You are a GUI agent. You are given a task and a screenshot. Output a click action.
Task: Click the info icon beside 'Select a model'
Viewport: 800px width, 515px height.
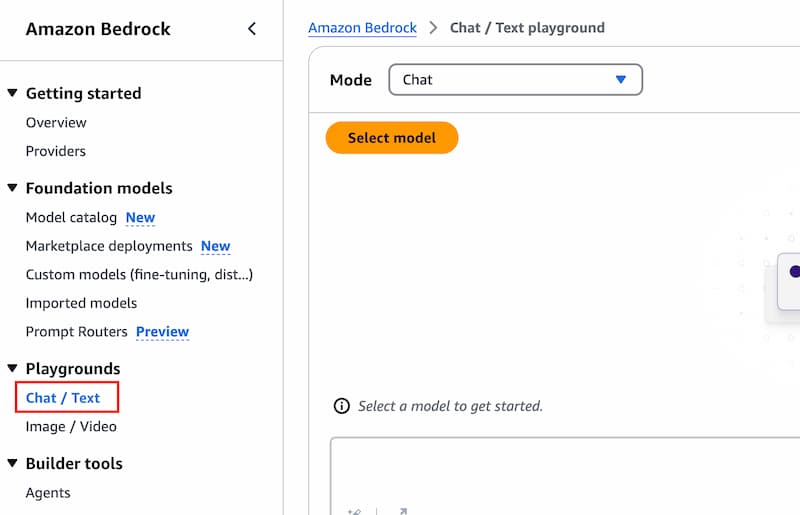[x=341, y=406]
